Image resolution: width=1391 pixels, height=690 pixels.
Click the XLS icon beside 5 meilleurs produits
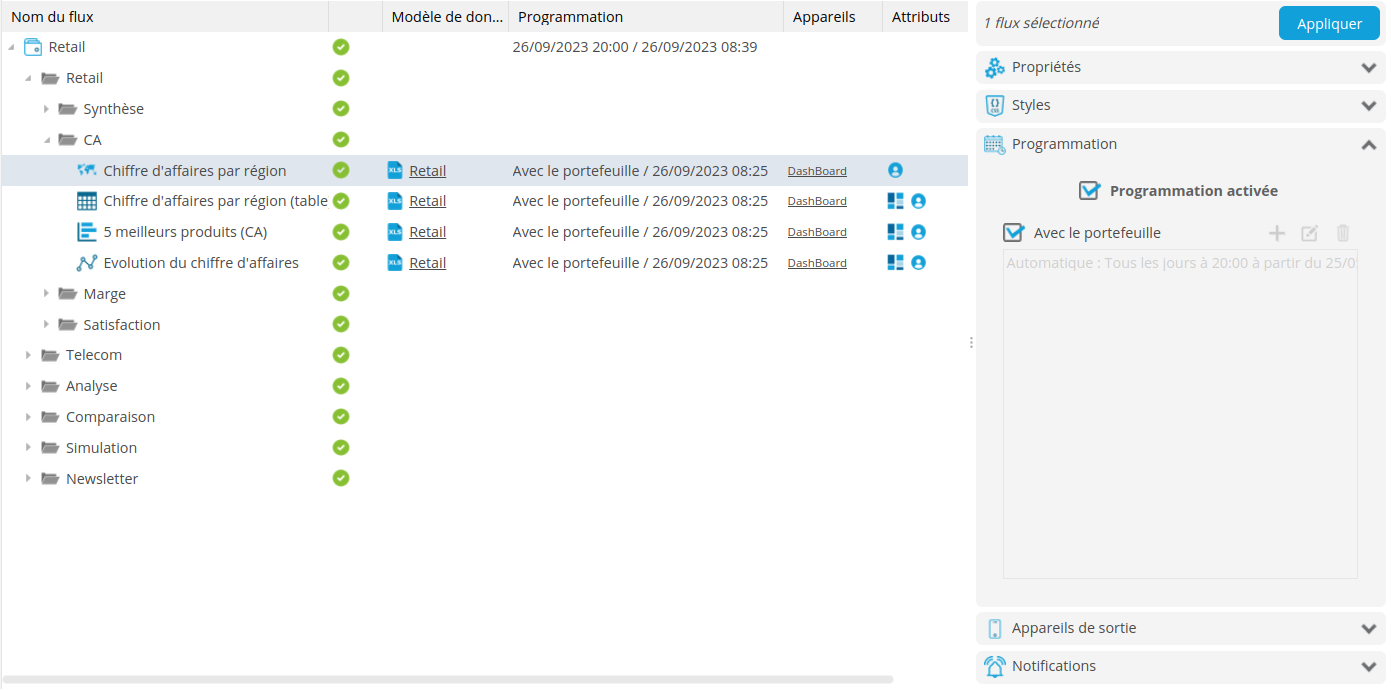pos(395,232)
